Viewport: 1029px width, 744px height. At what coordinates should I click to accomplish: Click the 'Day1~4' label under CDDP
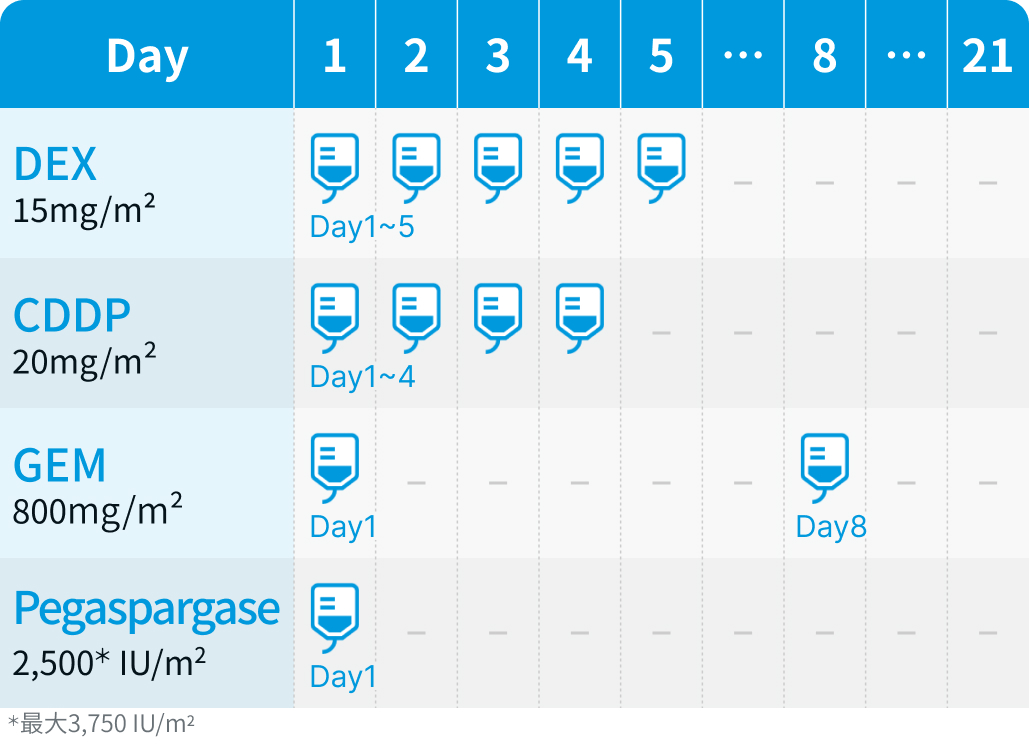pyautogui.click(x=362, y=377)
